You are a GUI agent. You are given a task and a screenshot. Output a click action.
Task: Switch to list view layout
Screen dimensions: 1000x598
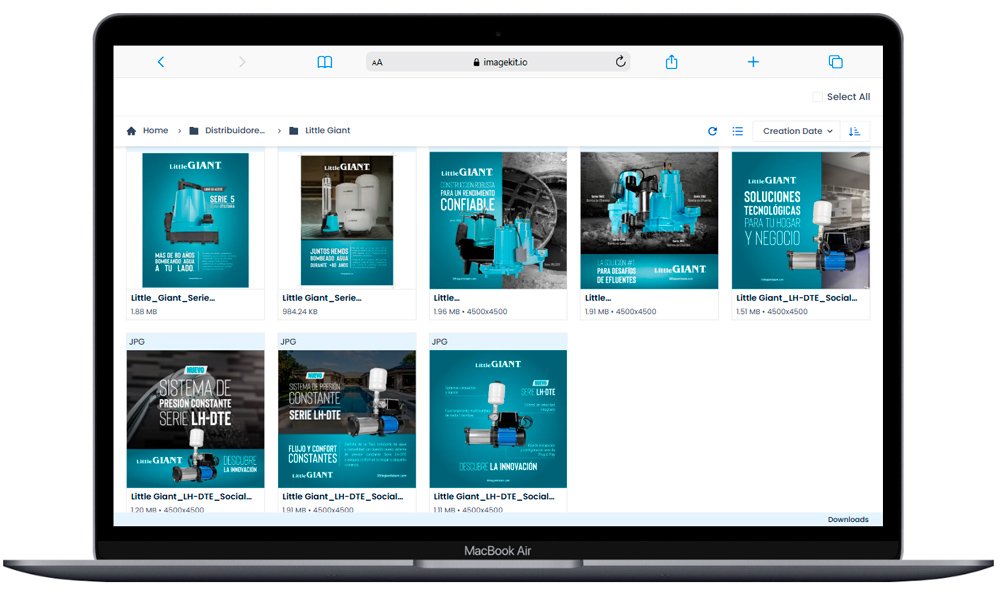point(738,131)
